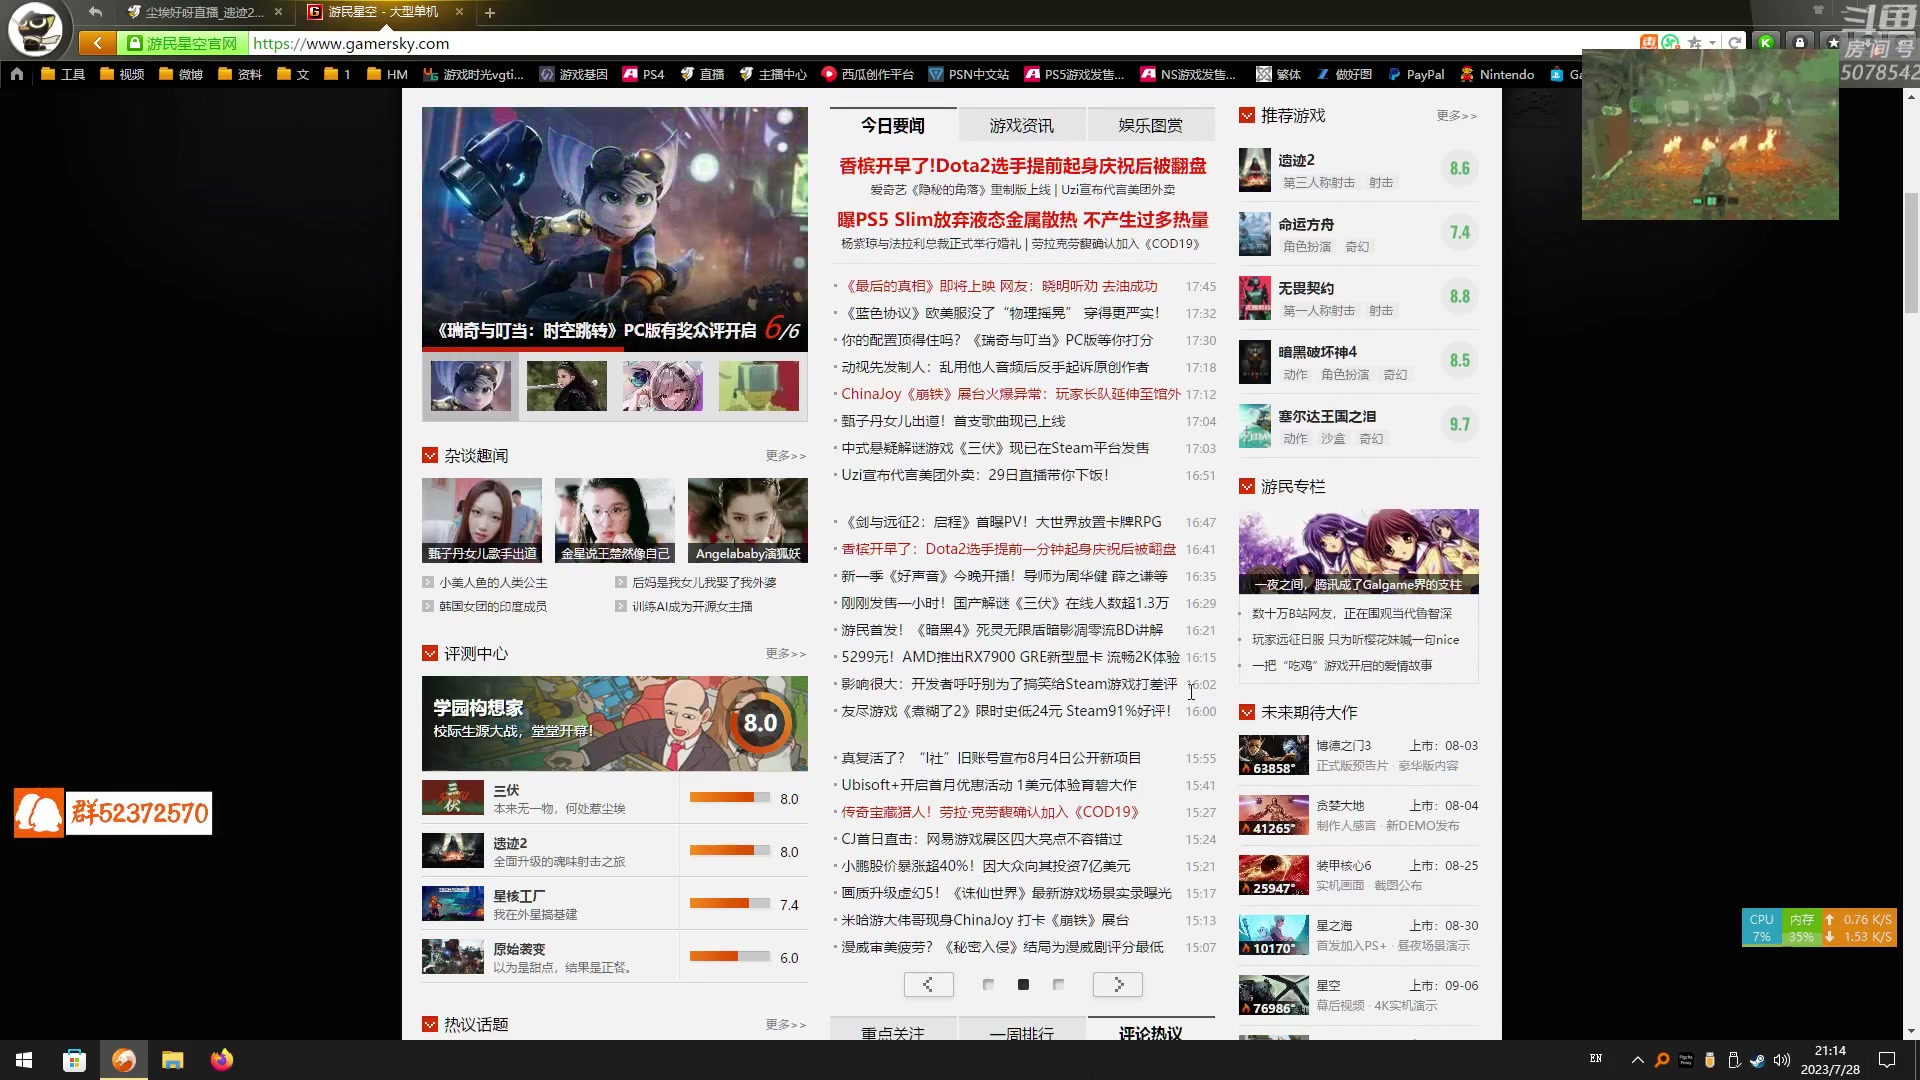This screenshot has height=1080, width=1920.
Task: Click the green K extension icon
Action: coord(1766,43)
